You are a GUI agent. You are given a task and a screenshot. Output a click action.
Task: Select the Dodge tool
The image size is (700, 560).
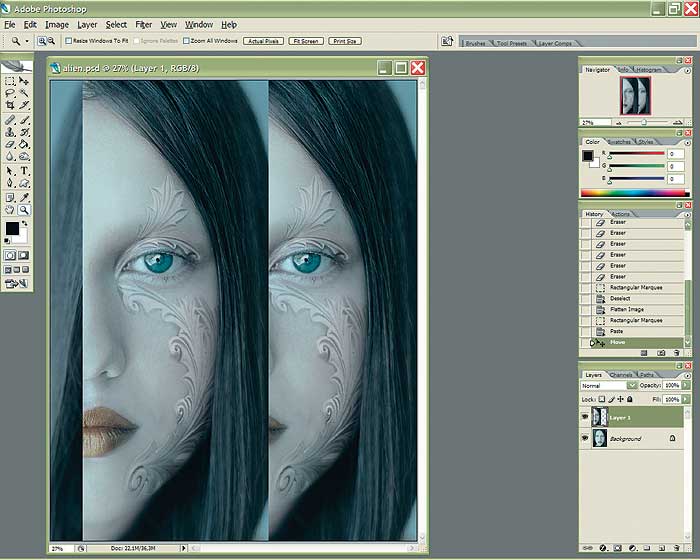24,156
